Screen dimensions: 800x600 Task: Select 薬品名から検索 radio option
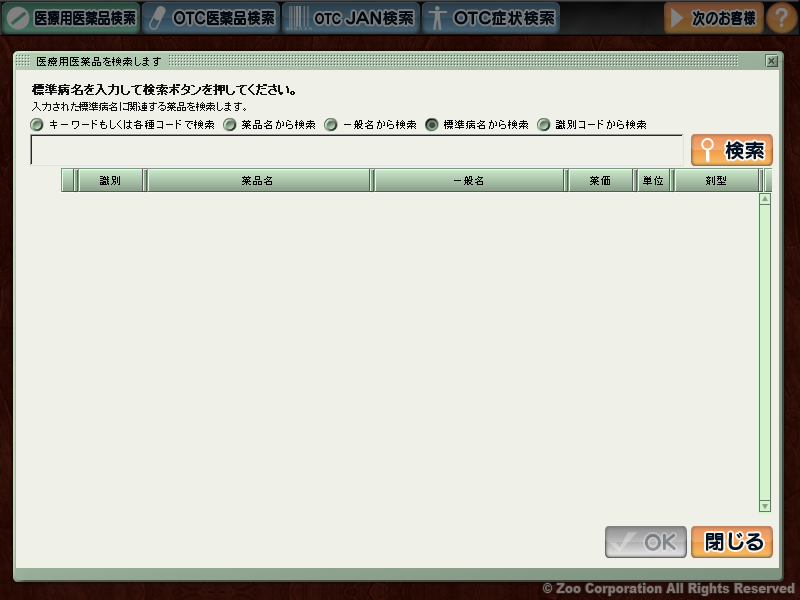tap(230, 124)
